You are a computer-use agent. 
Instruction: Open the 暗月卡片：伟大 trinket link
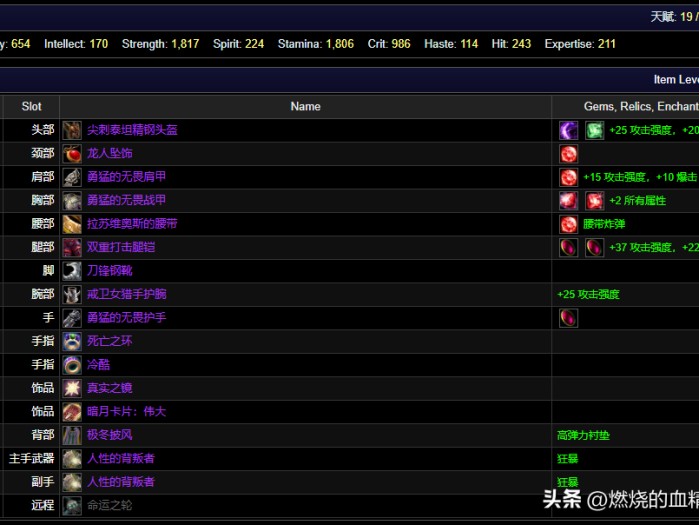pyautogui.click(x=126, y=411)
